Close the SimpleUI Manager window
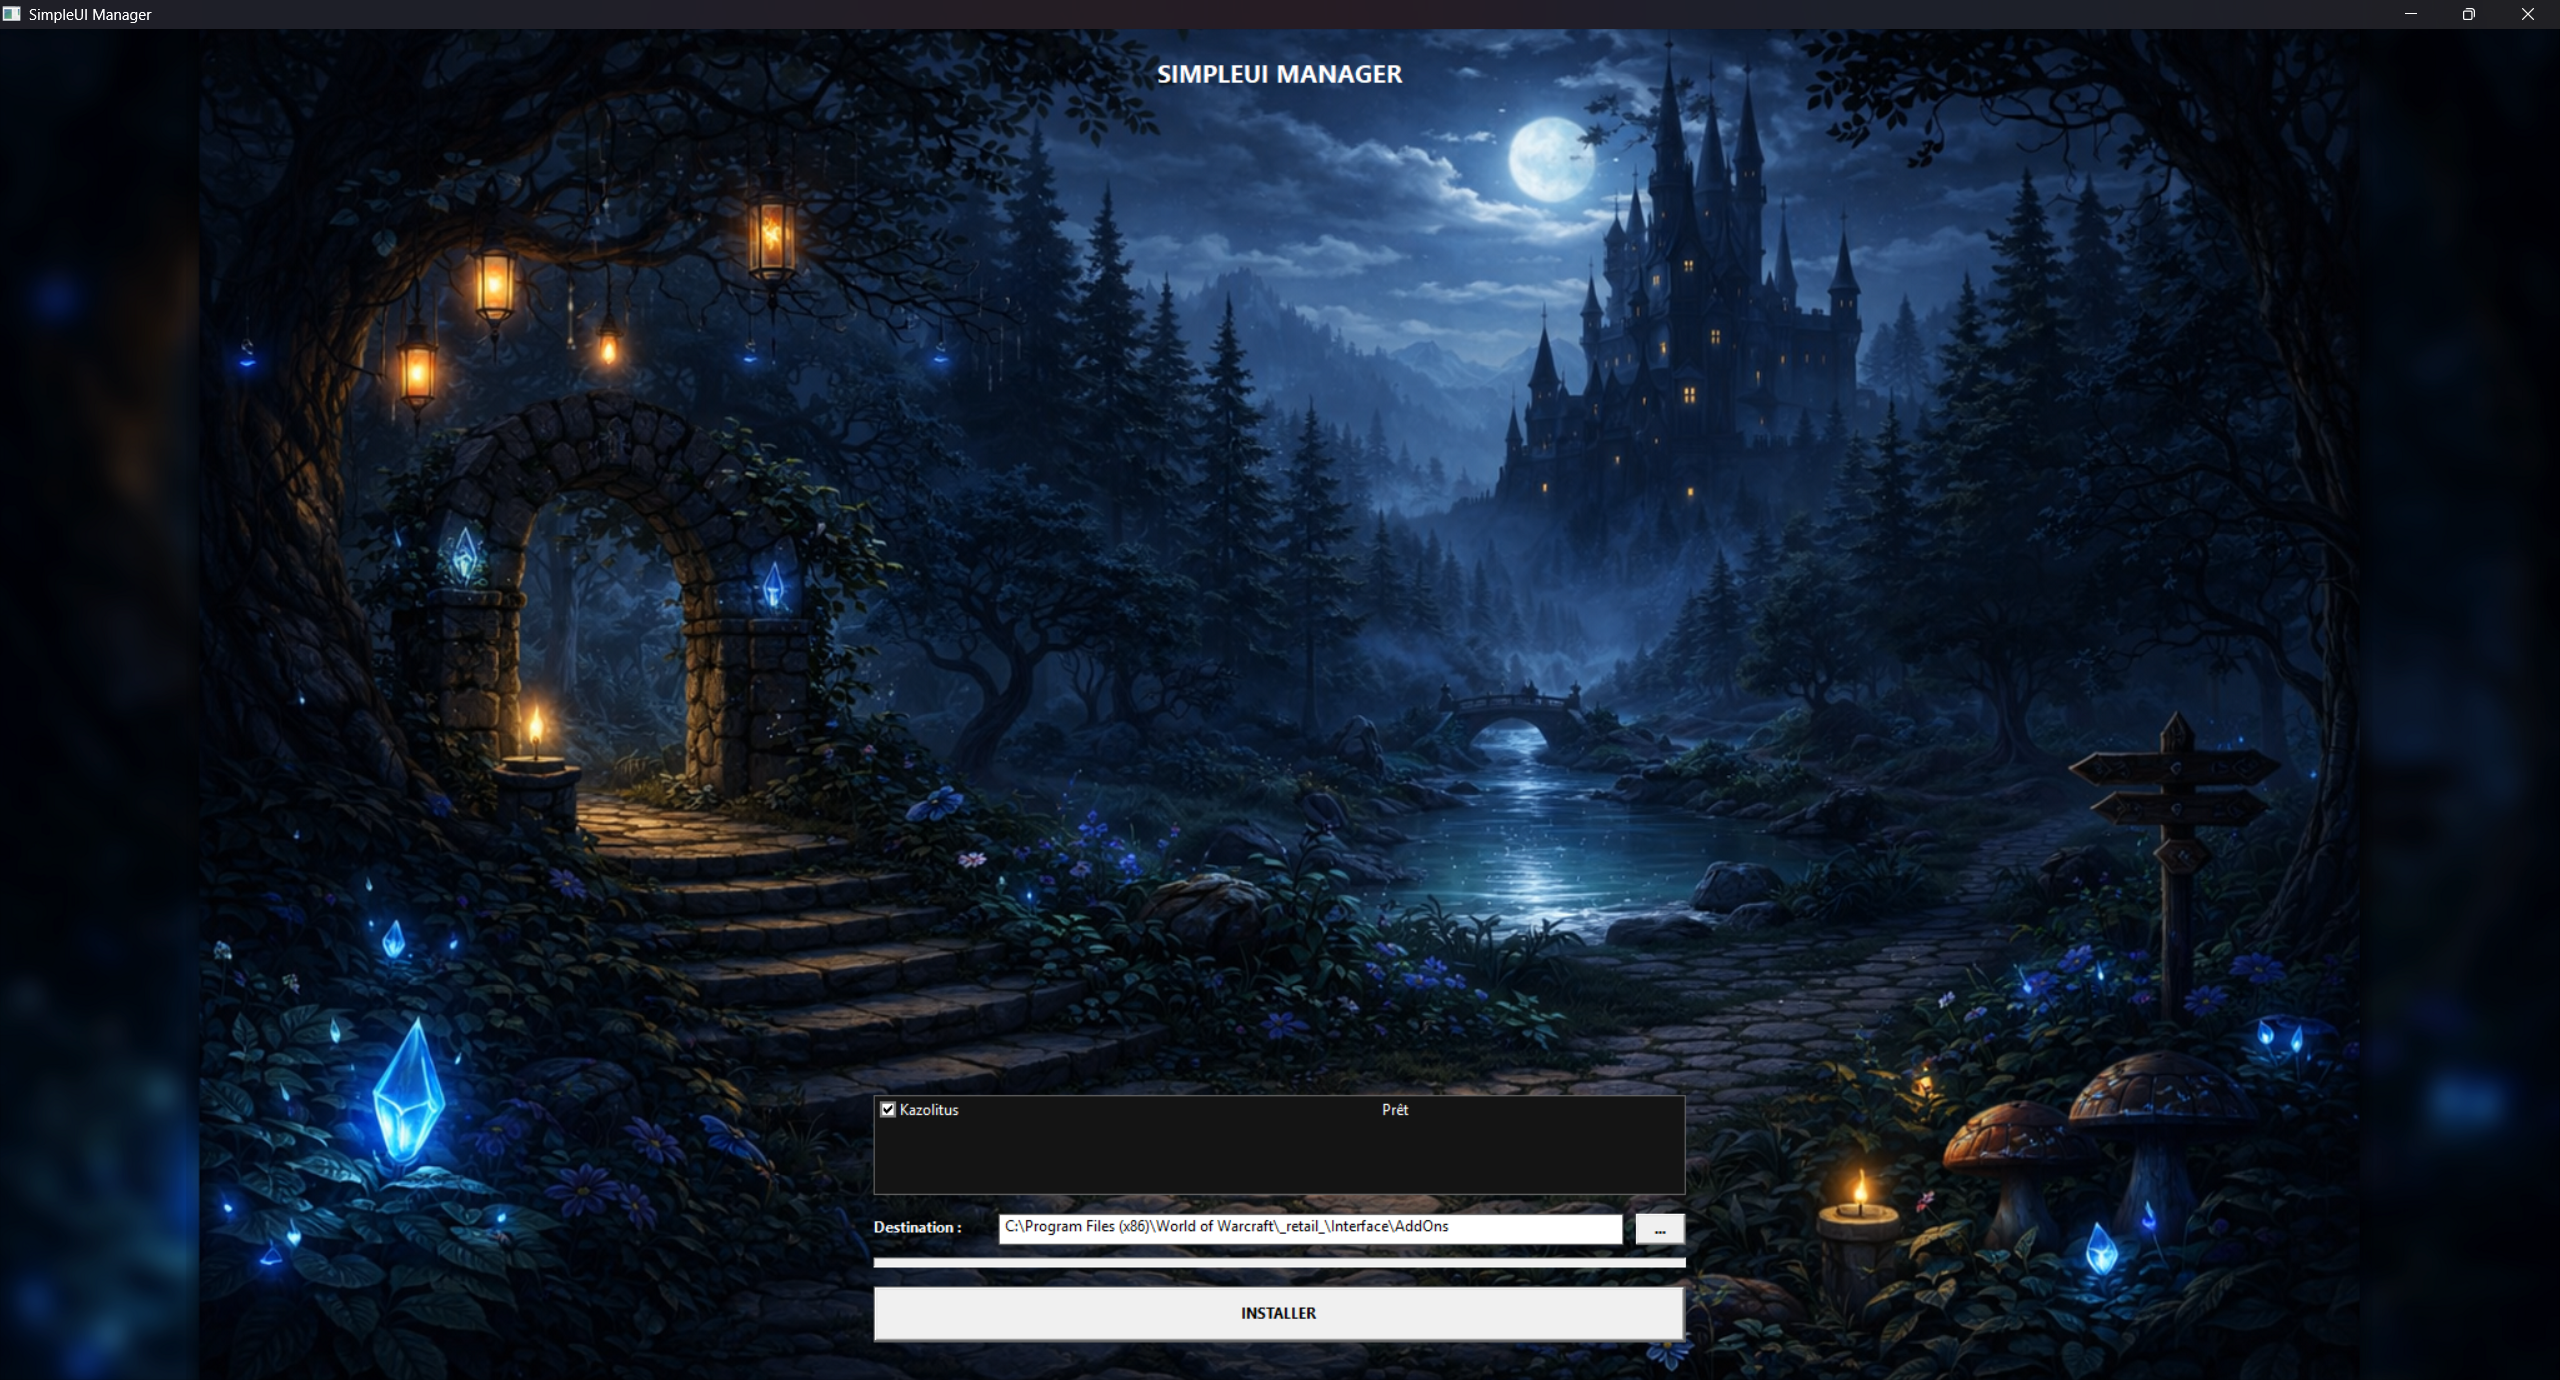 tap(2528, 14)
